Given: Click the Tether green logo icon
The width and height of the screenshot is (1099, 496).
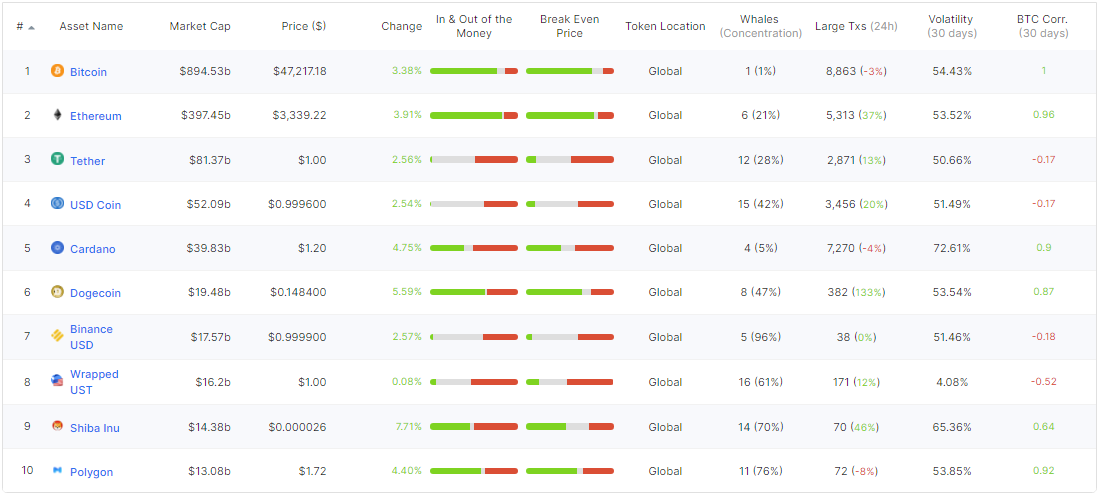Looking at the screenshot, I should pos(57,159).
